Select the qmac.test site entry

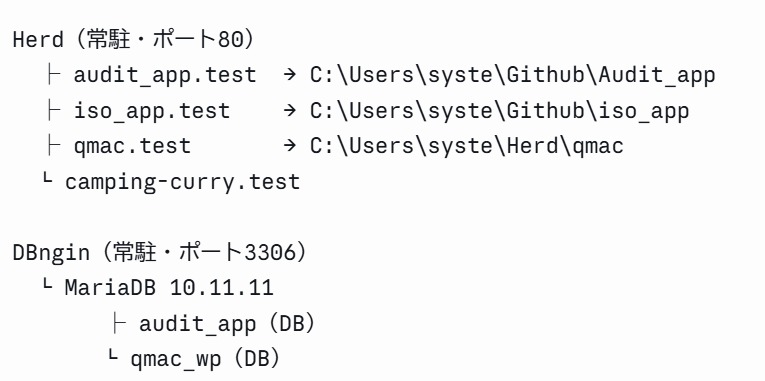coord(132,146)
